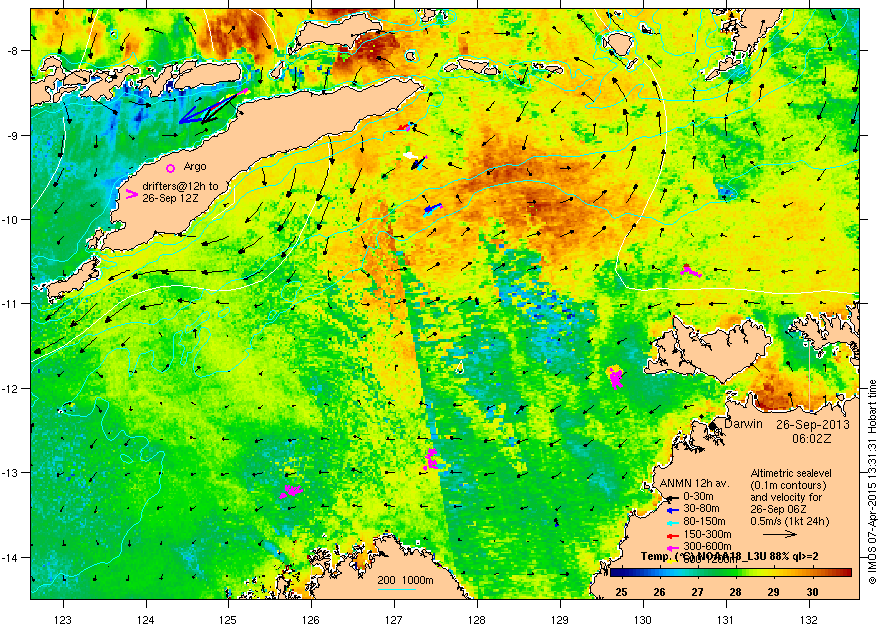Click longitude axis label 128

tap(477, 620)
